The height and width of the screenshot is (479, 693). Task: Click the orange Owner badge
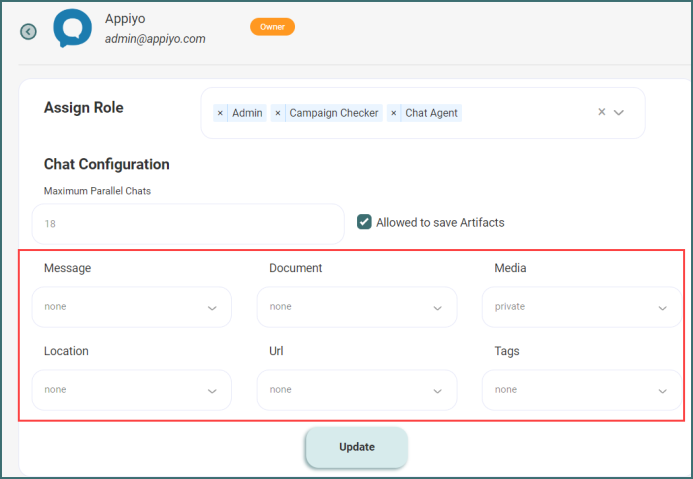pos(272,27)
